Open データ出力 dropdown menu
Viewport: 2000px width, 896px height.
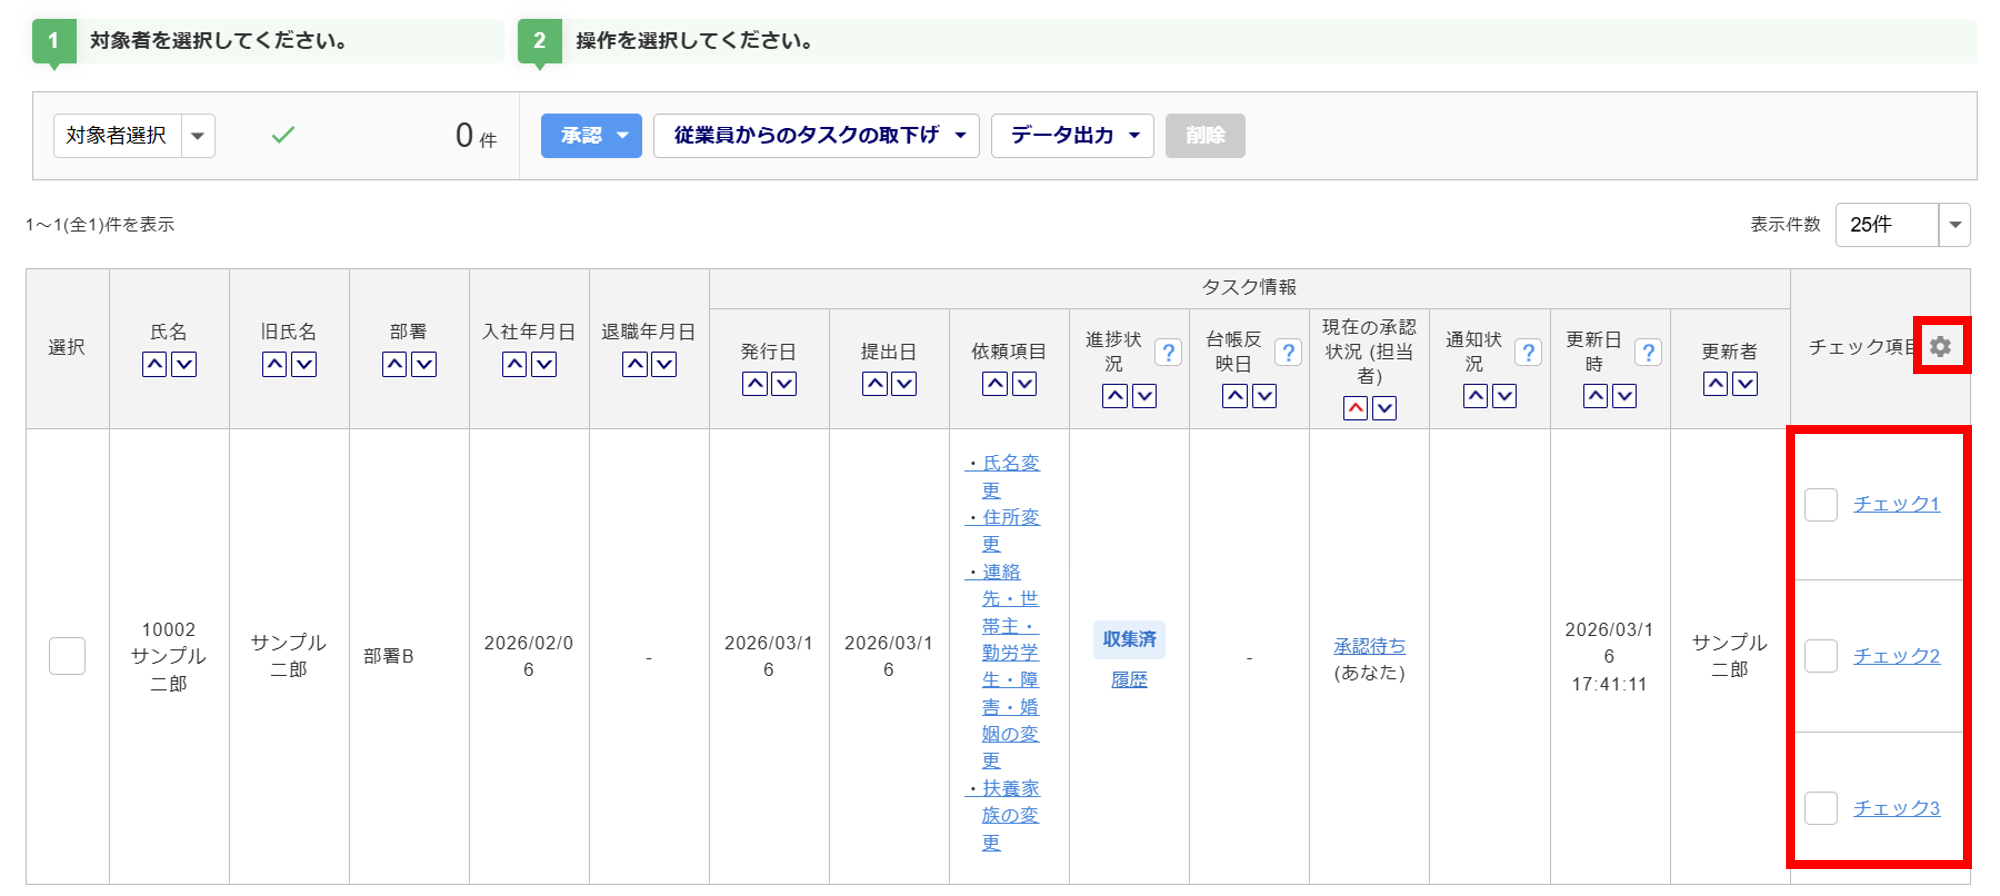(x=1072, y=136)
